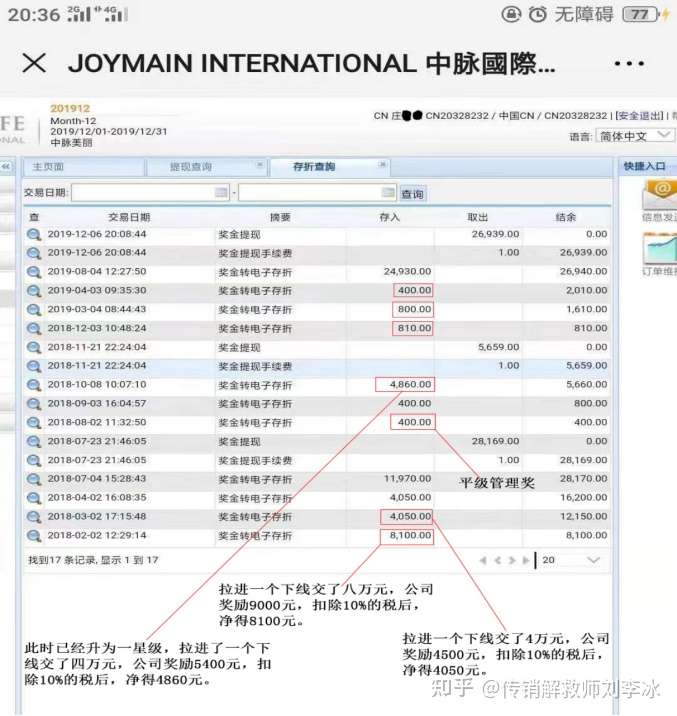The image size is (677, 716).
Task: View details icon for 2018-12-03 10:48:24 row
Action: [x=34, y=329]
